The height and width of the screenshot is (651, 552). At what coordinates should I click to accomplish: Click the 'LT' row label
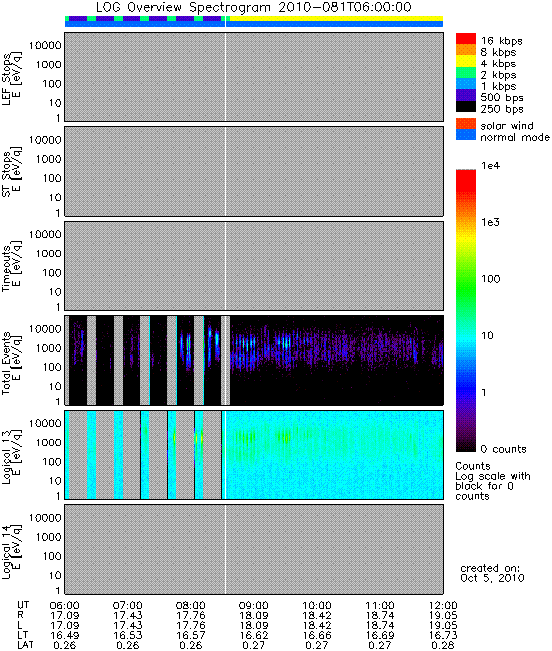[22, 636]
